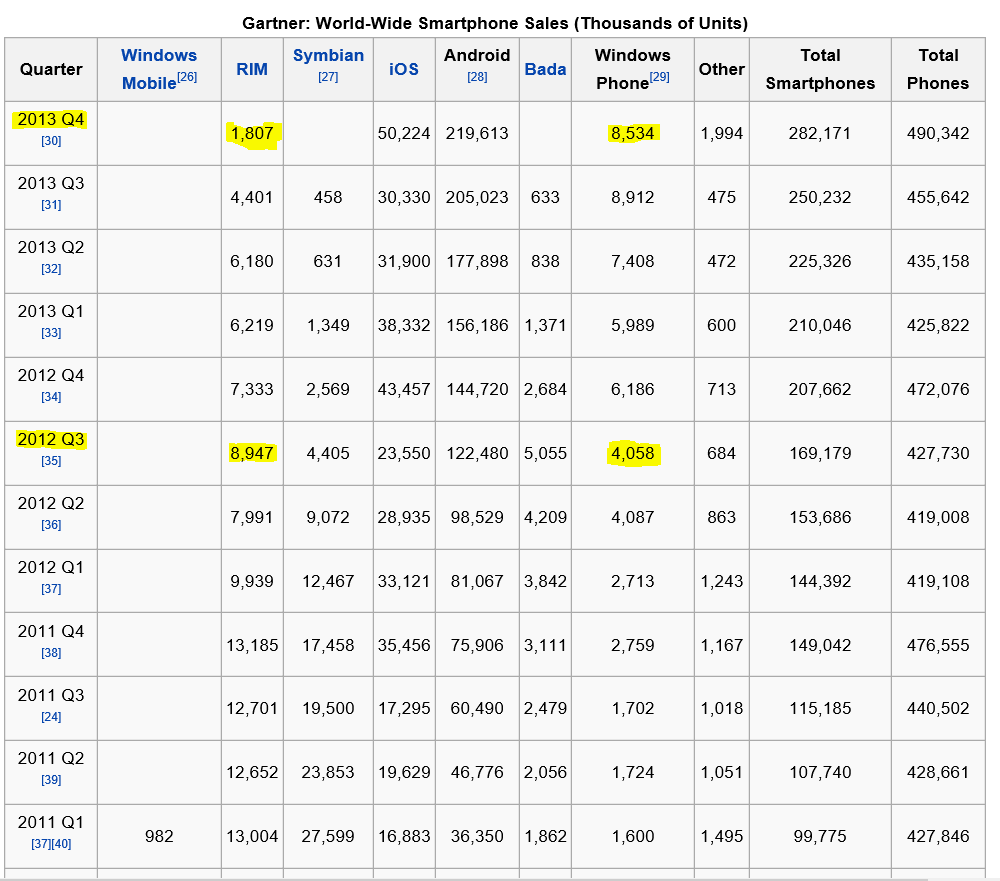Open citation [24] under 2011 Q3
Viewport: 1000px width, 881px height.
pyautogui.click(x=51, y=717)
